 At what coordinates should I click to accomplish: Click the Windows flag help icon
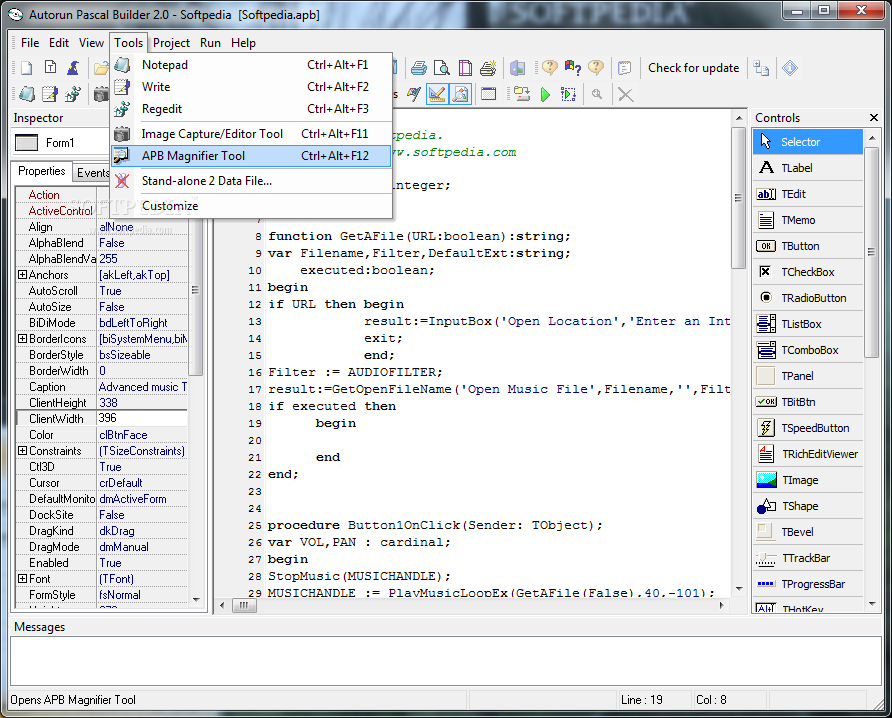(x=573, y=68)
